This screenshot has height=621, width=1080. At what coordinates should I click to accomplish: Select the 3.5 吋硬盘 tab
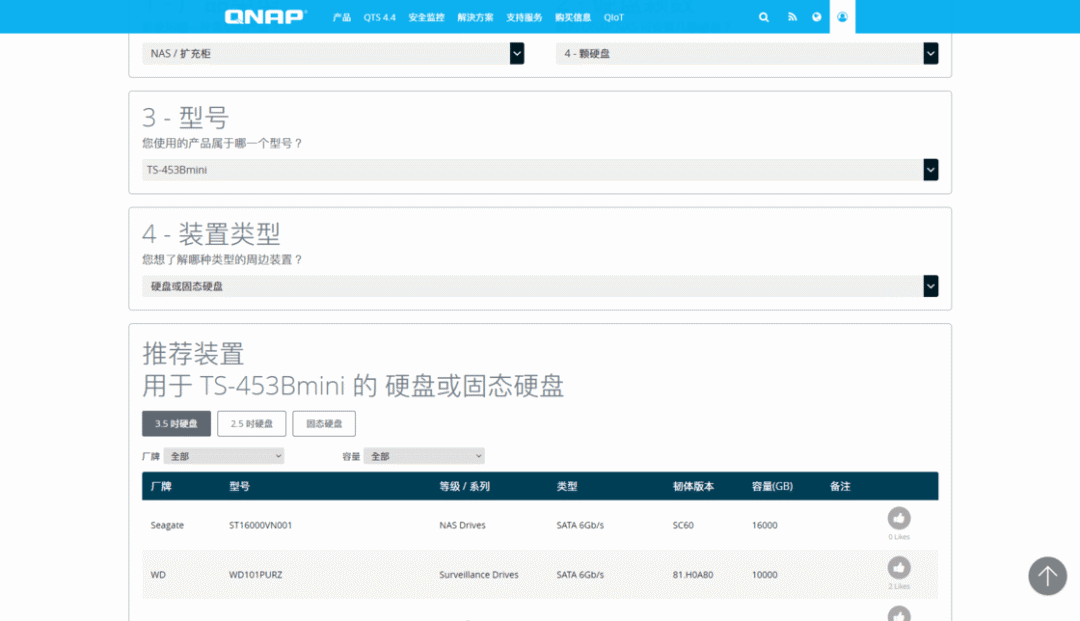176,423
